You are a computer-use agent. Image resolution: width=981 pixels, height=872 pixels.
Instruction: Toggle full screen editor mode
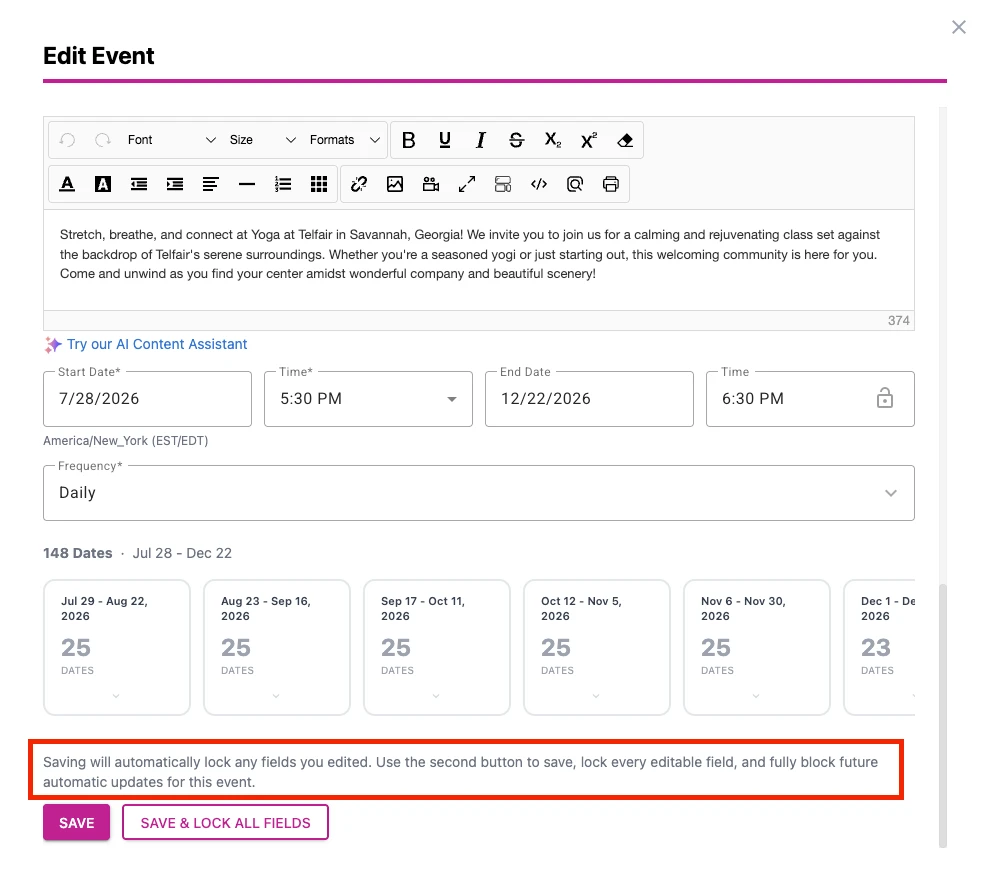point(467,185)
